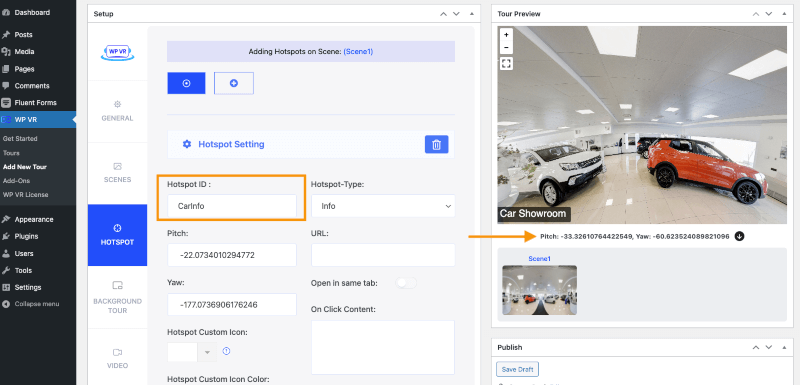Image resolution: width=800 pixels, height=385 pixels.
Task: Open the Add New Tour submenu link
Action: click(24, 167)
